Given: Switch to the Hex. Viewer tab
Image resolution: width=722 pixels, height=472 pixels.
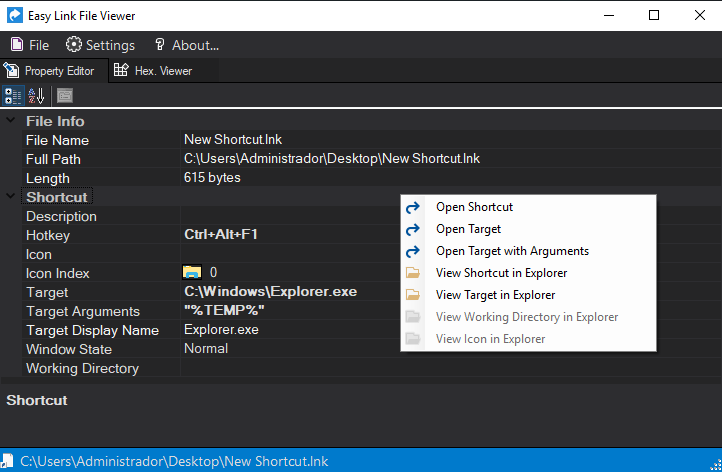Looking at the screenshot, I should [153, 71].
